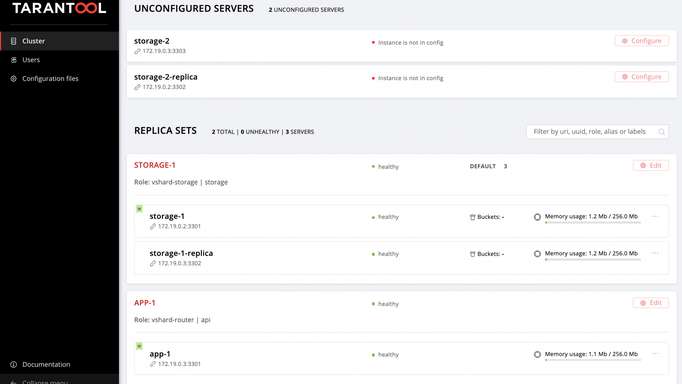Edit the STORAGE-1 replica set

click(651, 165)
